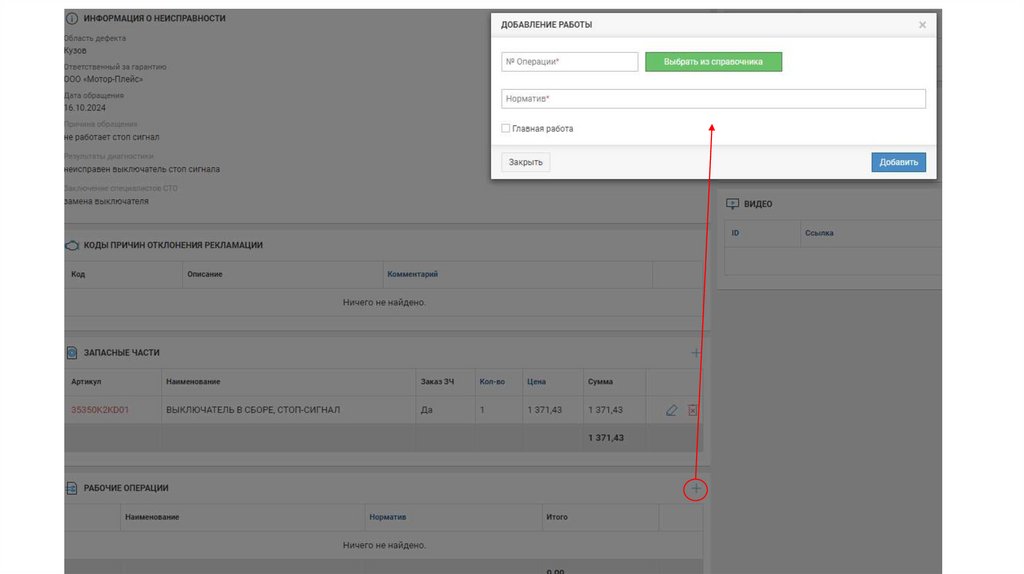Click the Запасные части section icon
1024x574 pixels.
(x=72, y=353)
